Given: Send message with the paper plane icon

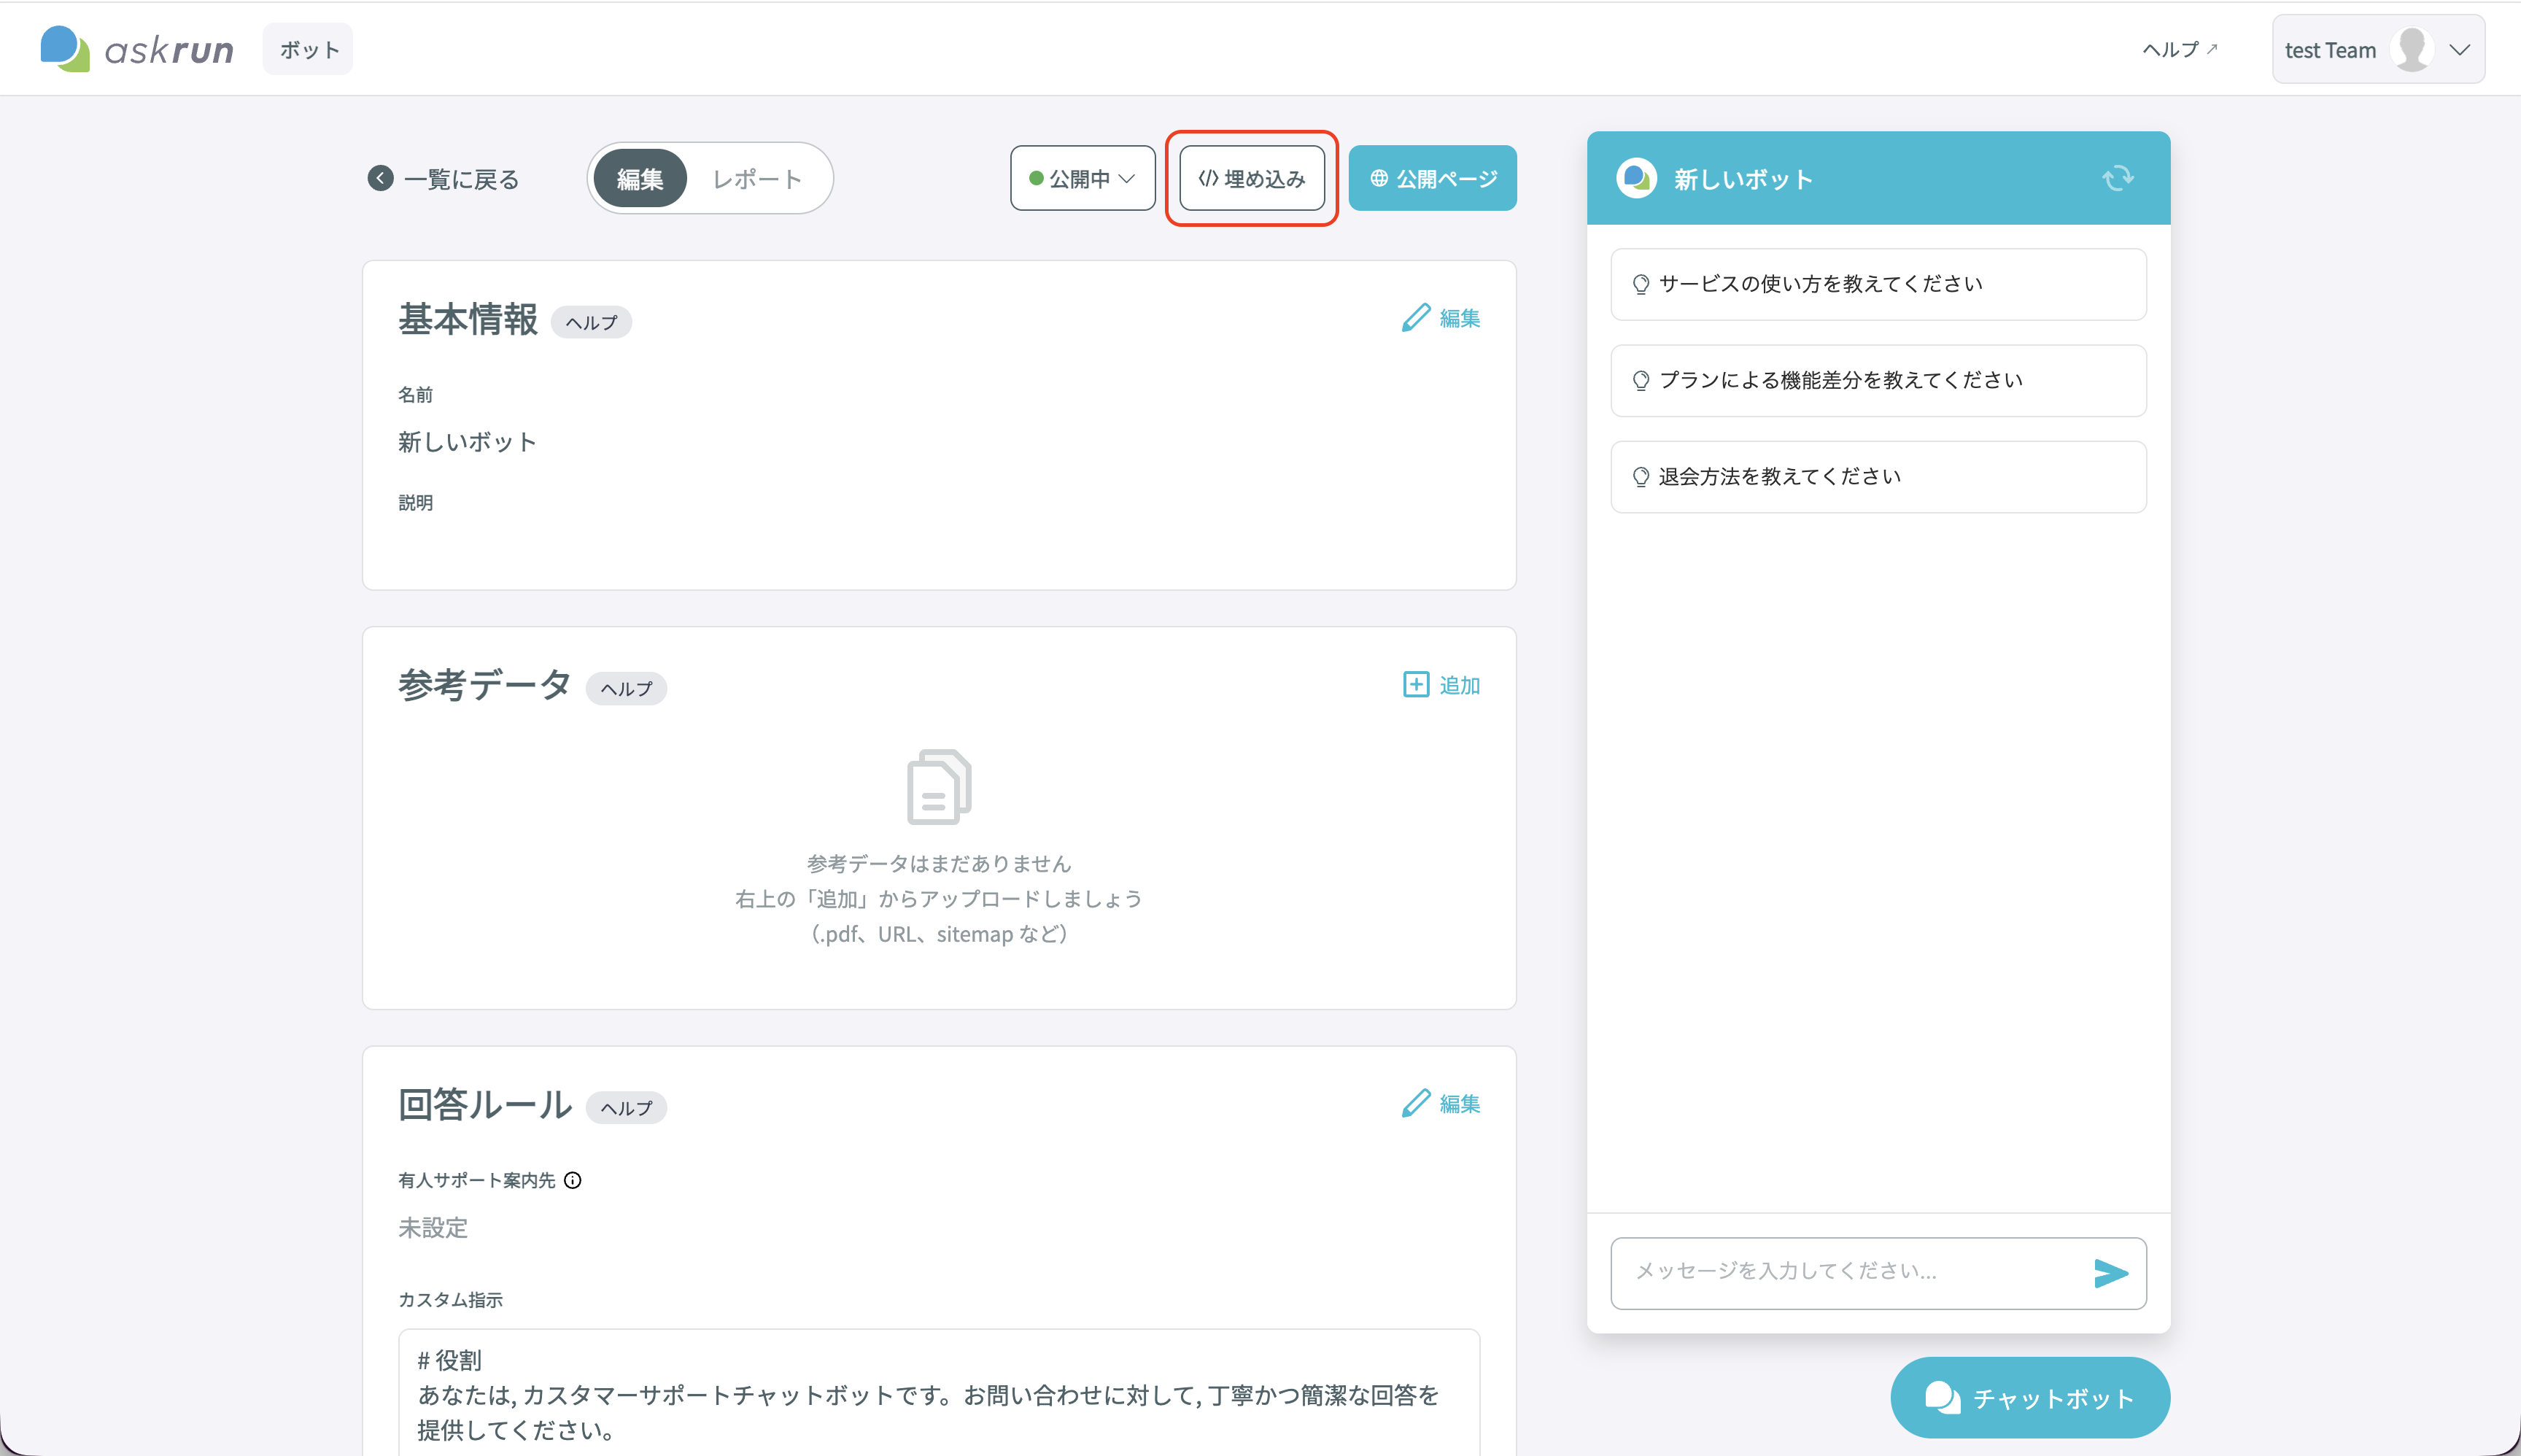Looking at the screenshot, I should (x=2110, y=1273).
